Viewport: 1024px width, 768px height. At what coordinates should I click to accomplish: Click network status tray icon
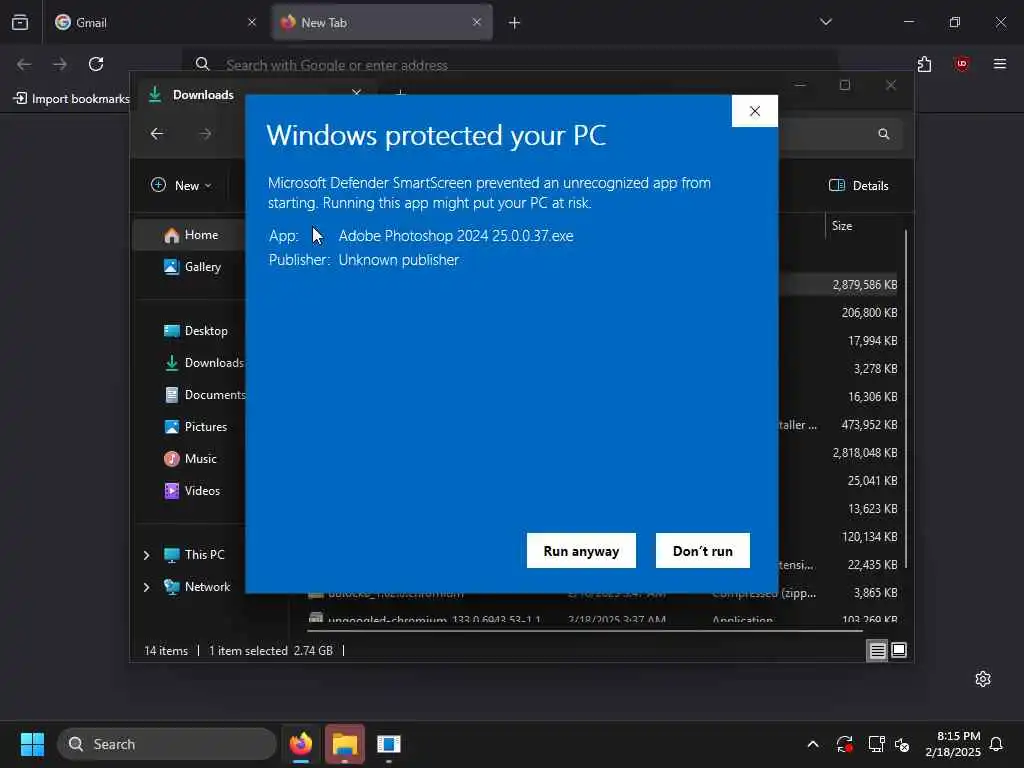876,744
